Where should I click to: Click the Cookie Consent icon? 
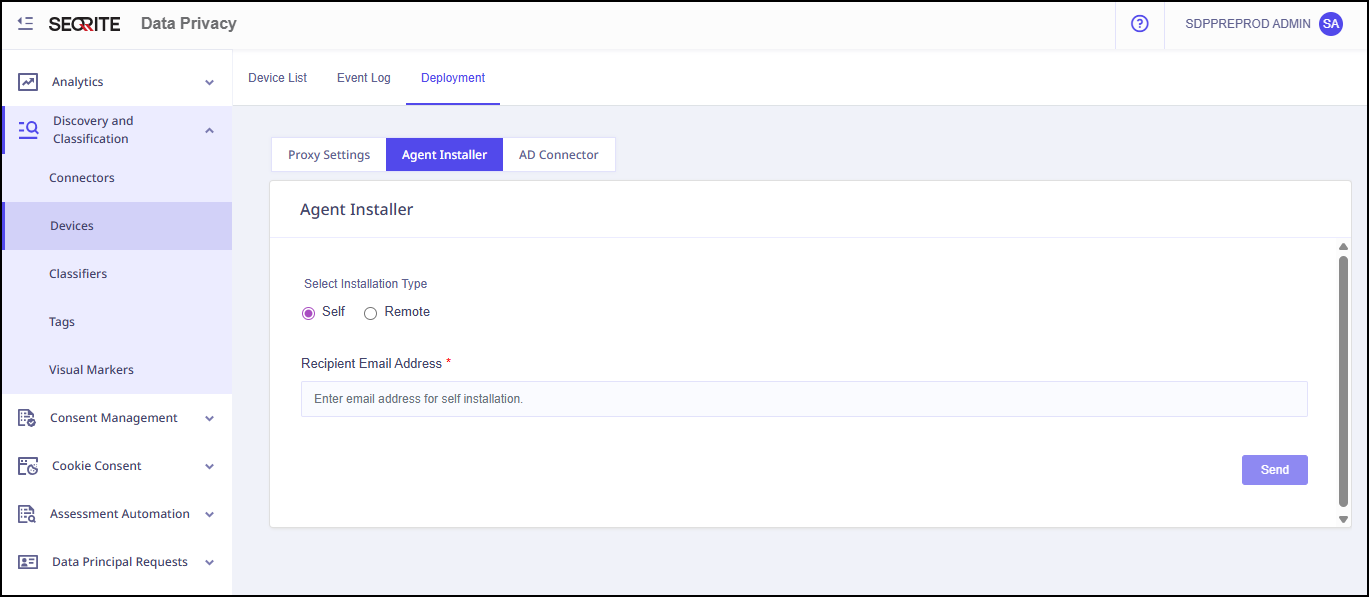[x=28, y=466]
